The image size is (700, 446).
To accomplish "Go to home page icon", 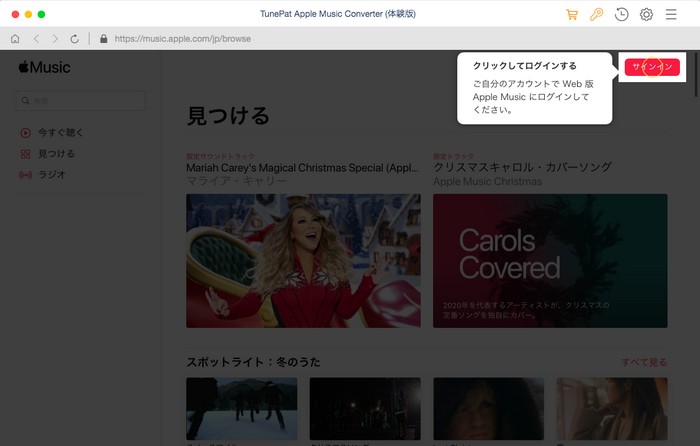I will tap(15, 39).
